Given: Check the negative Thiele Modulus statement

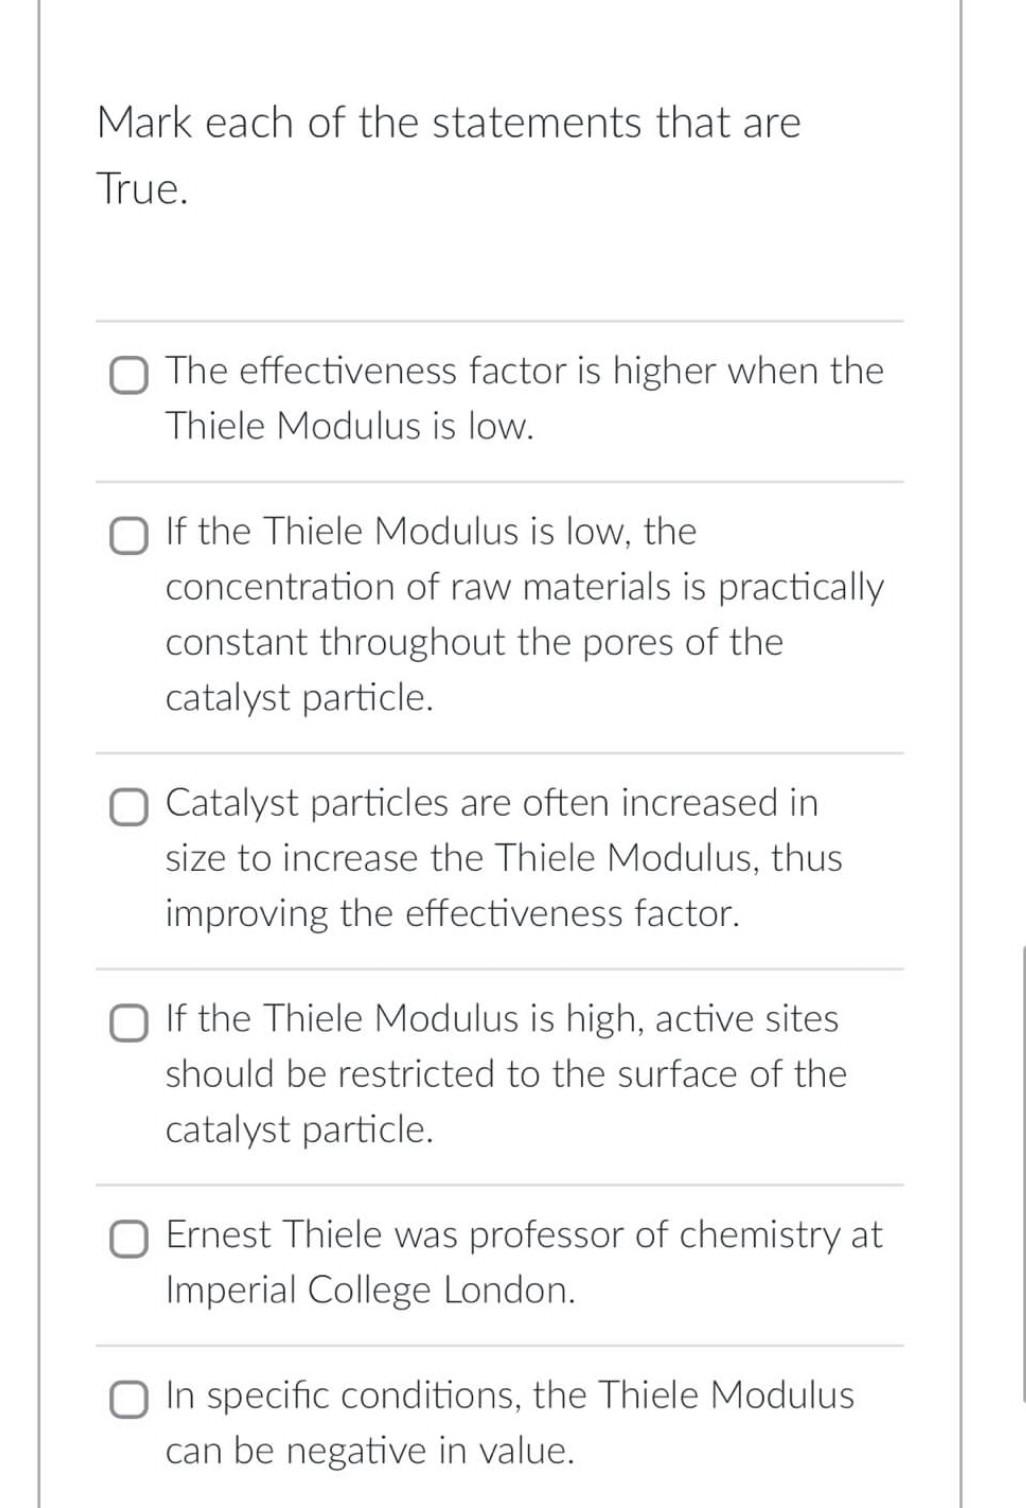Looking at the screenshot, I should (129, 1401).
